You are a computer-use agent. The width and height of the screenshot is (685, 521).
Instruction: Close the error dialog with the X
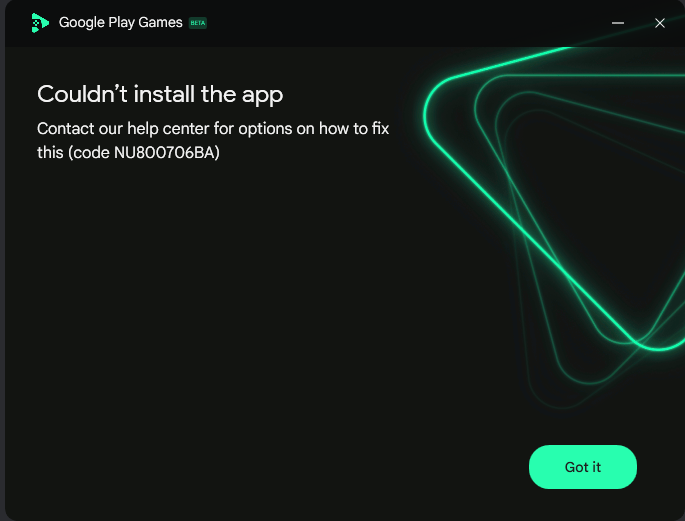pos(660,23)
